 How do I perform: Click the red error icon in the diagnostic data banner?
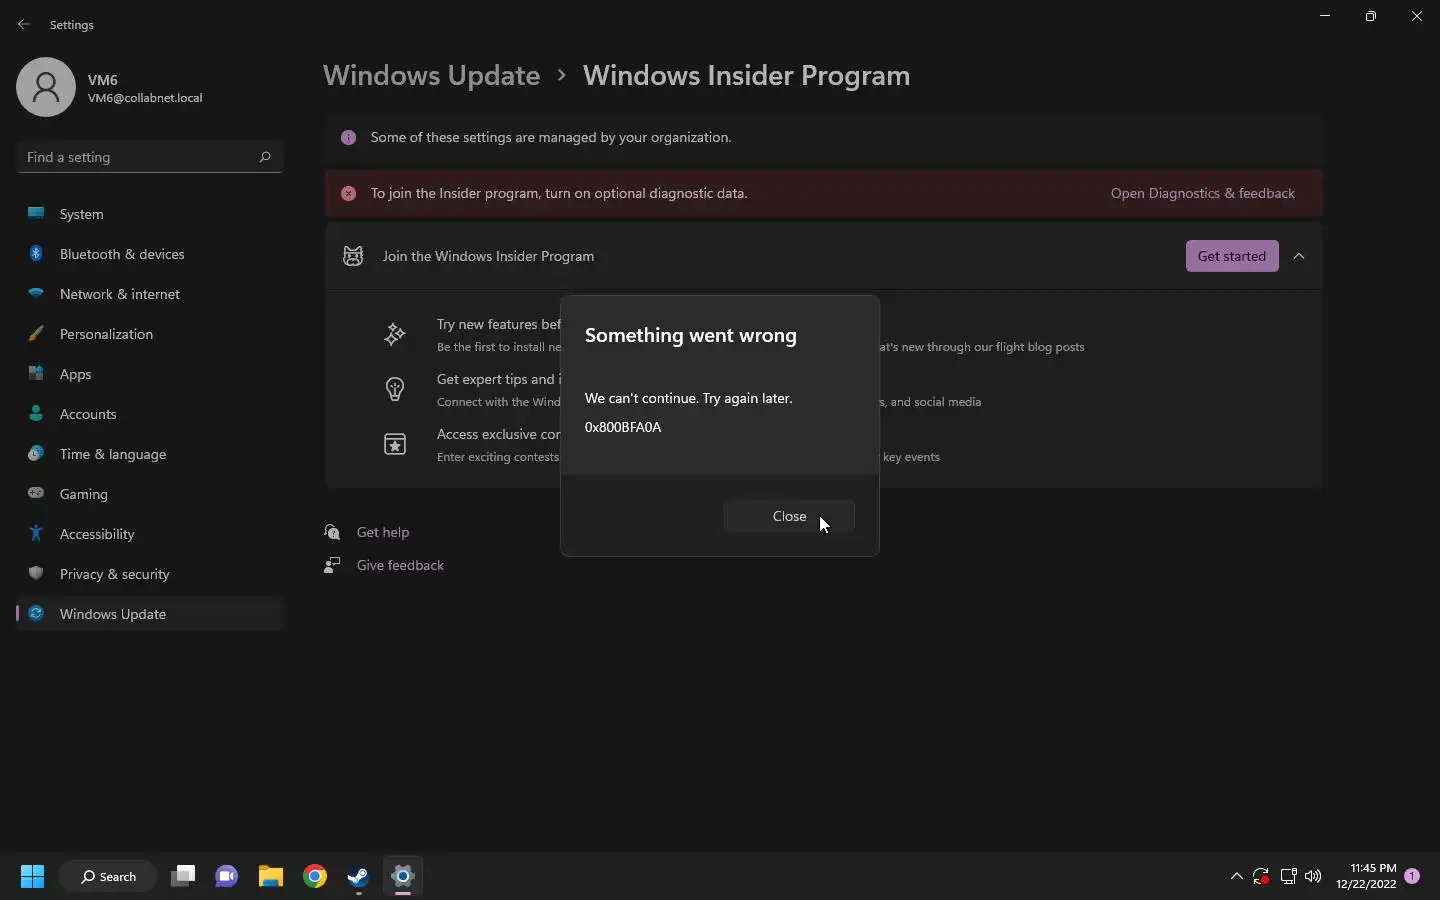[348, 193]
